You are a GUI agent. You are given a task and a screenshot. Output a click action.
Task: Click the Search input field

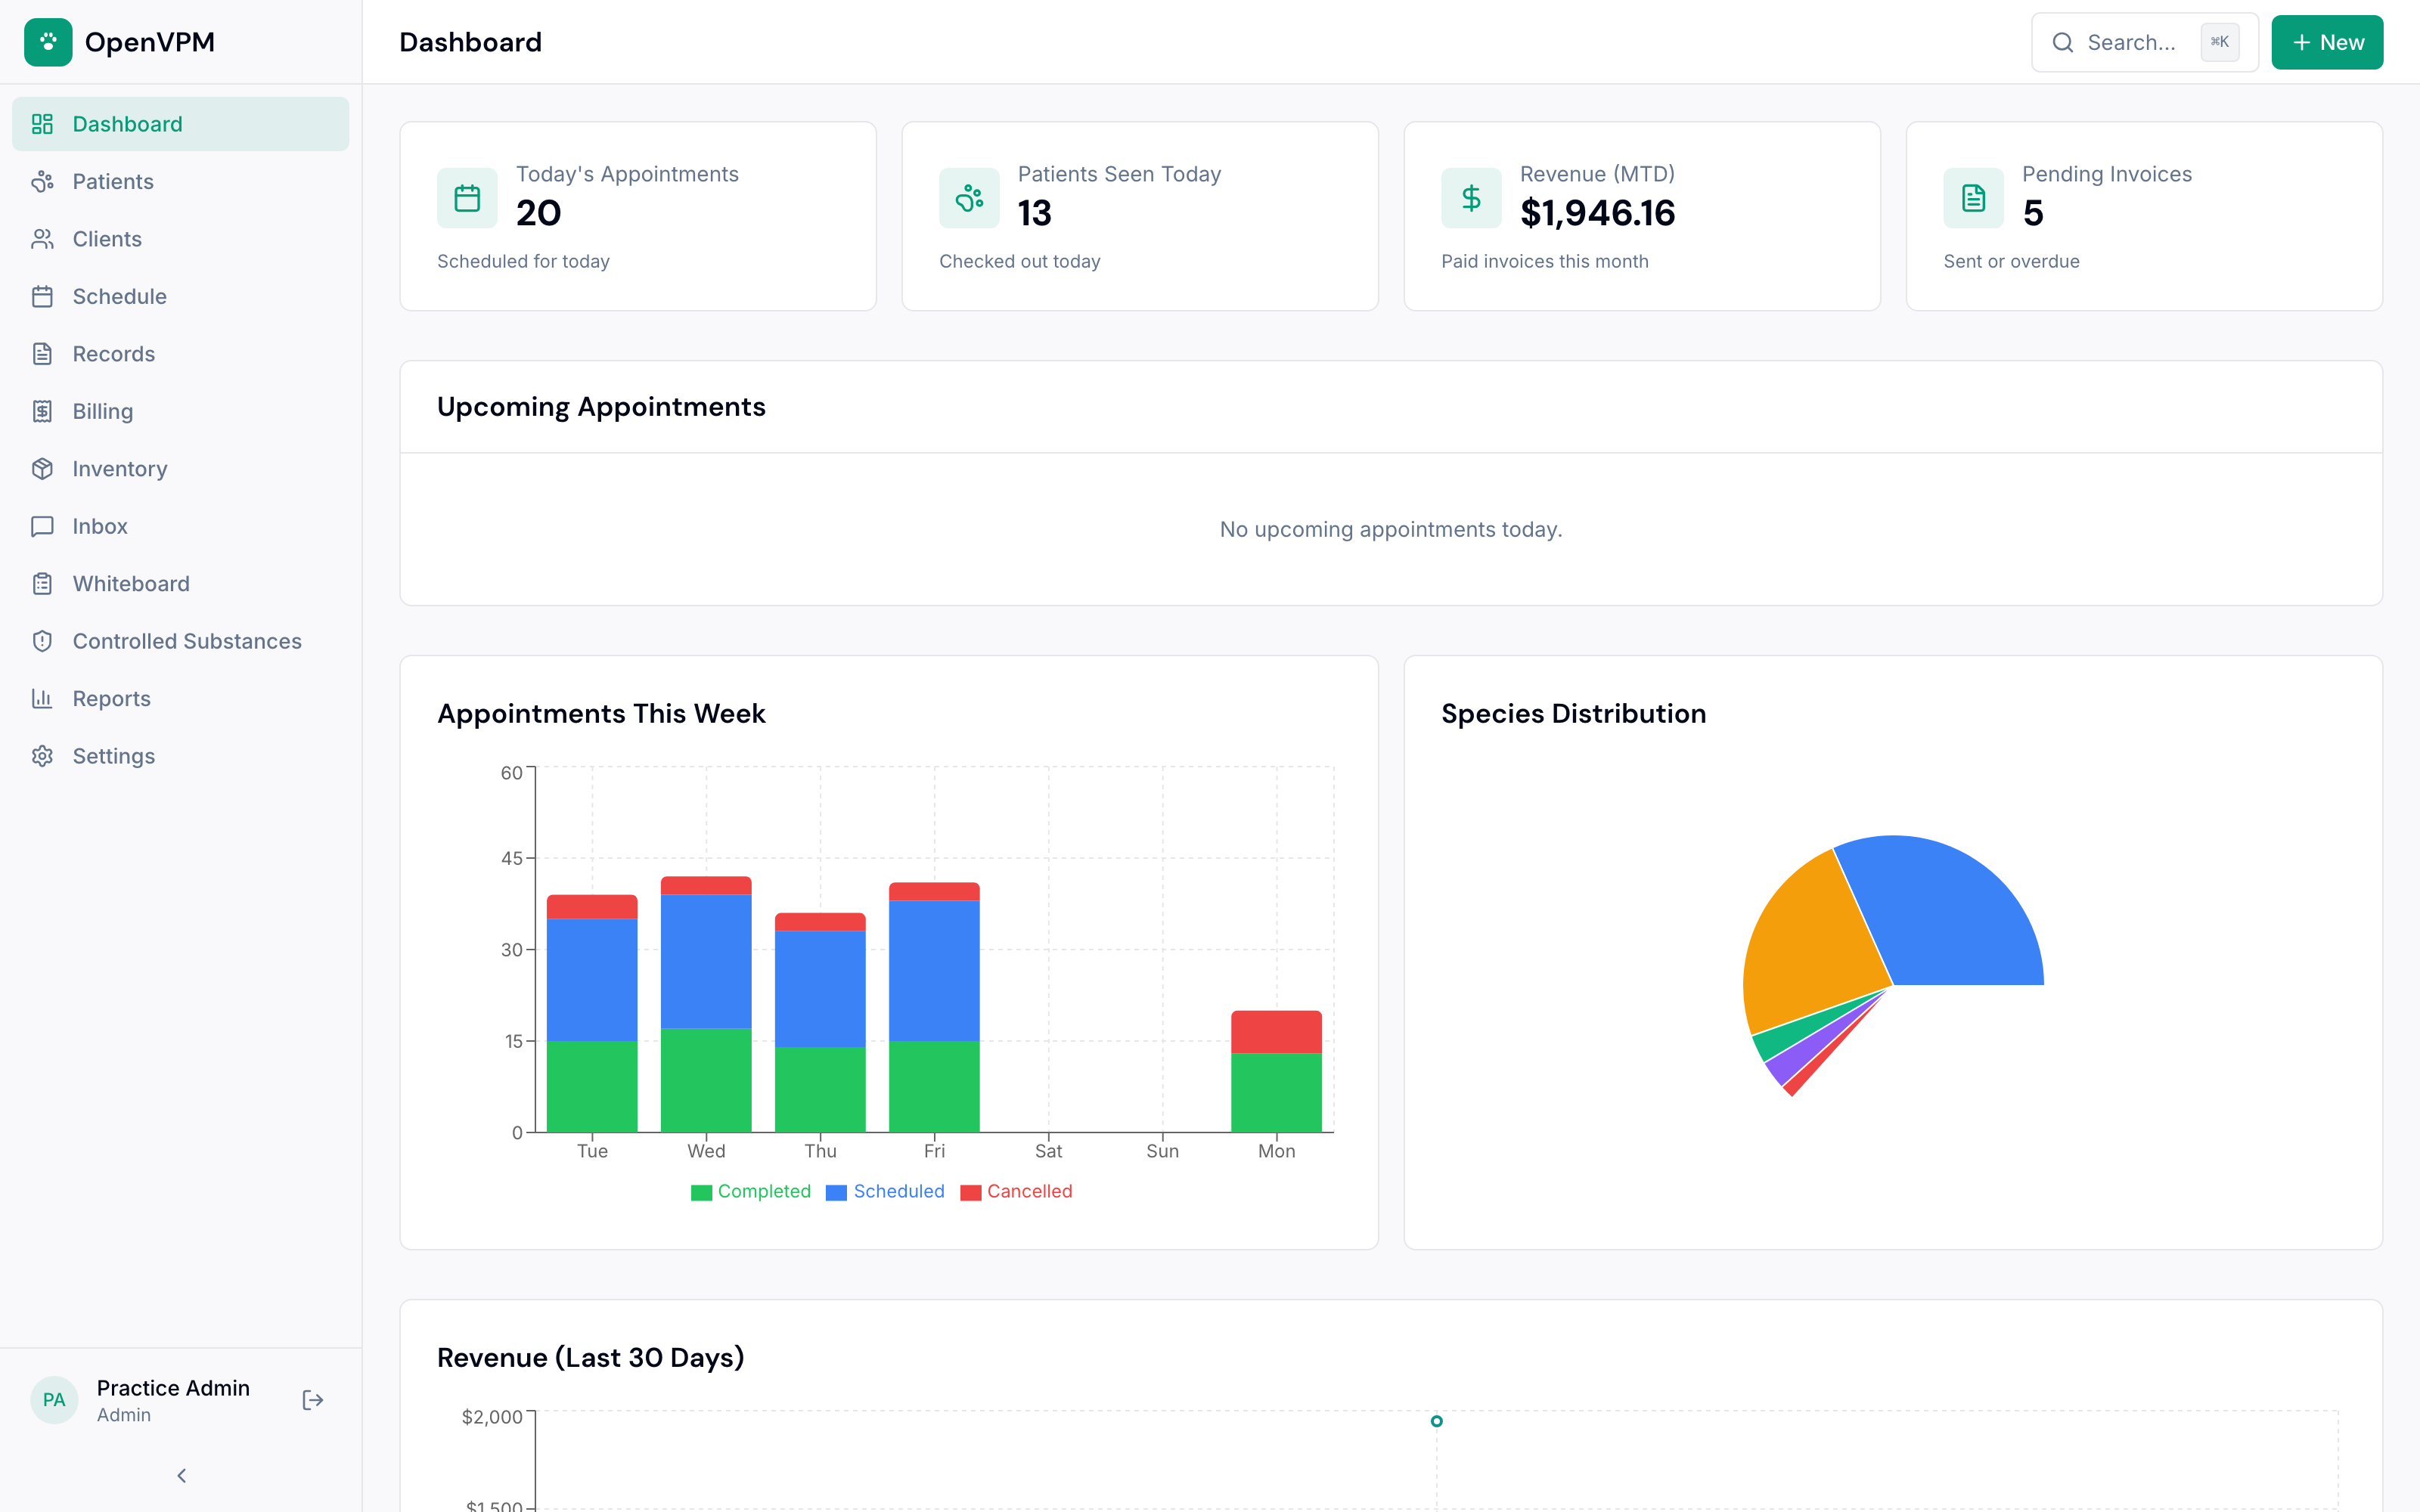[2144, 42]
